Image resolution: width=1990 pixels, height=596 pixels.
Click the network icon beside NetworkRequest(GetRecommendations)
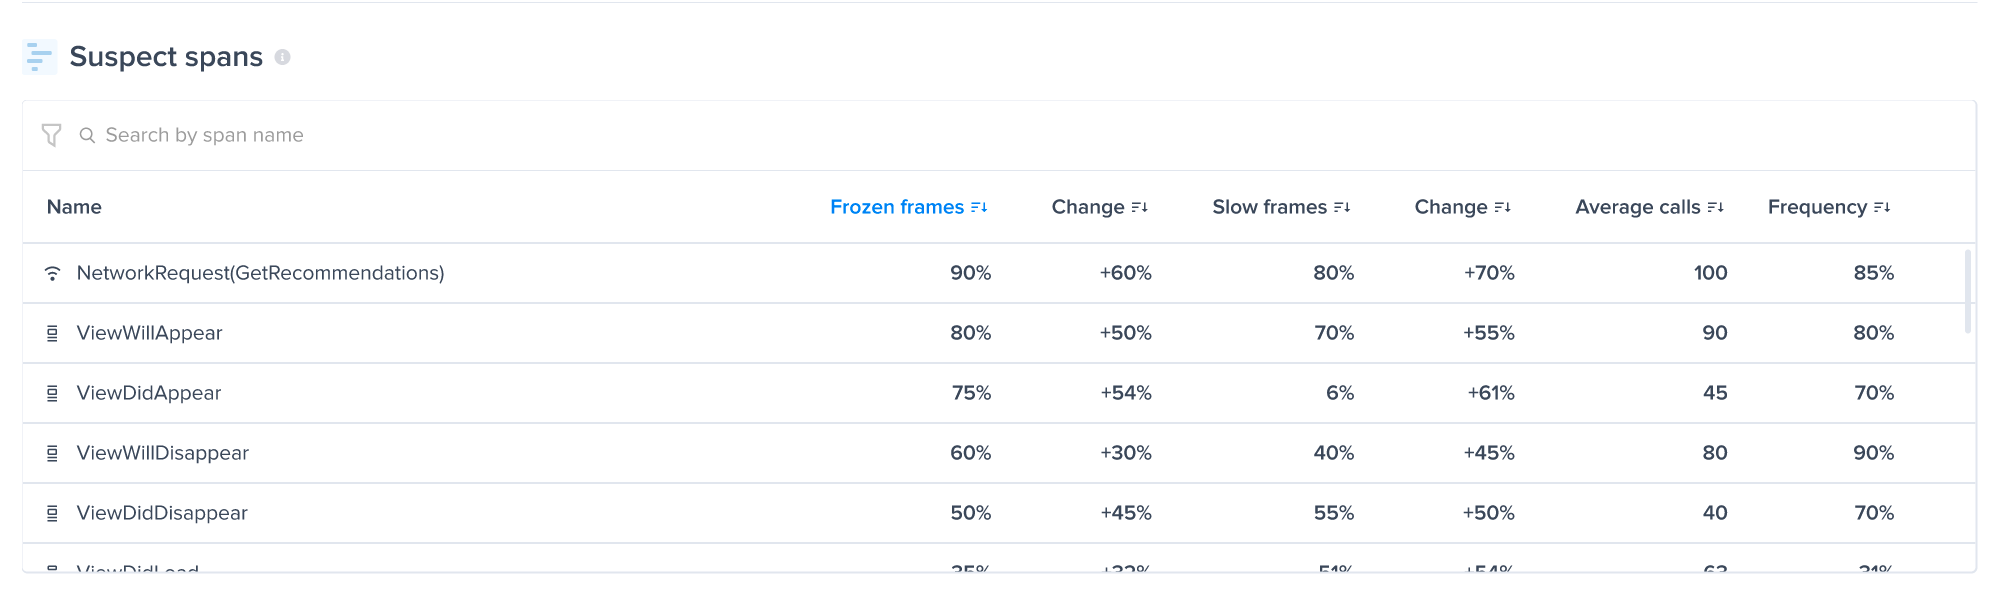53,273
